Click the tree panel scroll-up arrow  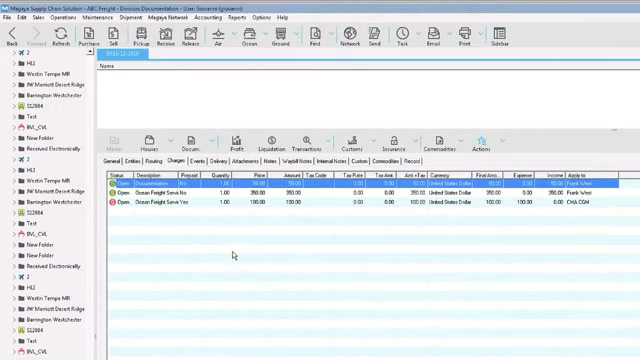tap(90, 51)
